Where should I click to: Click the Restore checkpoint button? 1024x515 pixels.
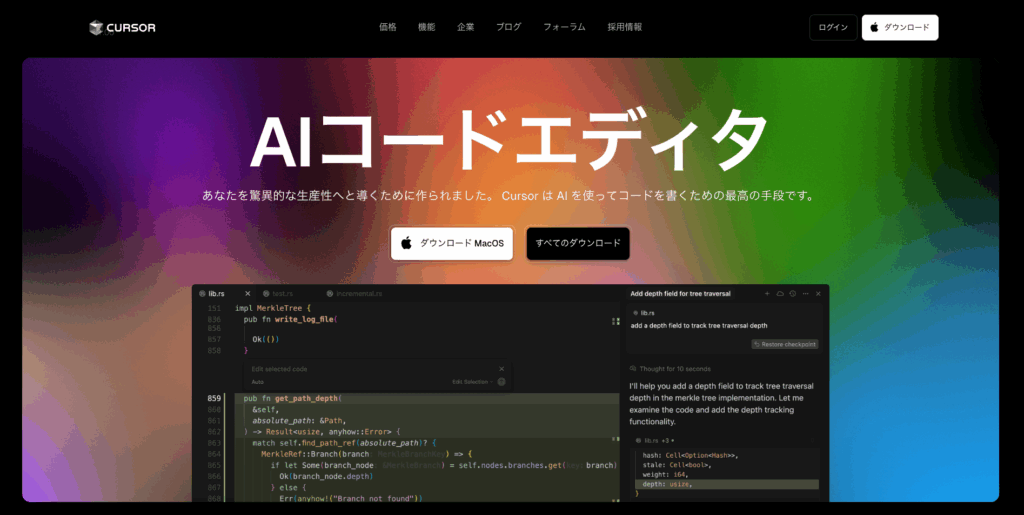click(x=784, y=344)
